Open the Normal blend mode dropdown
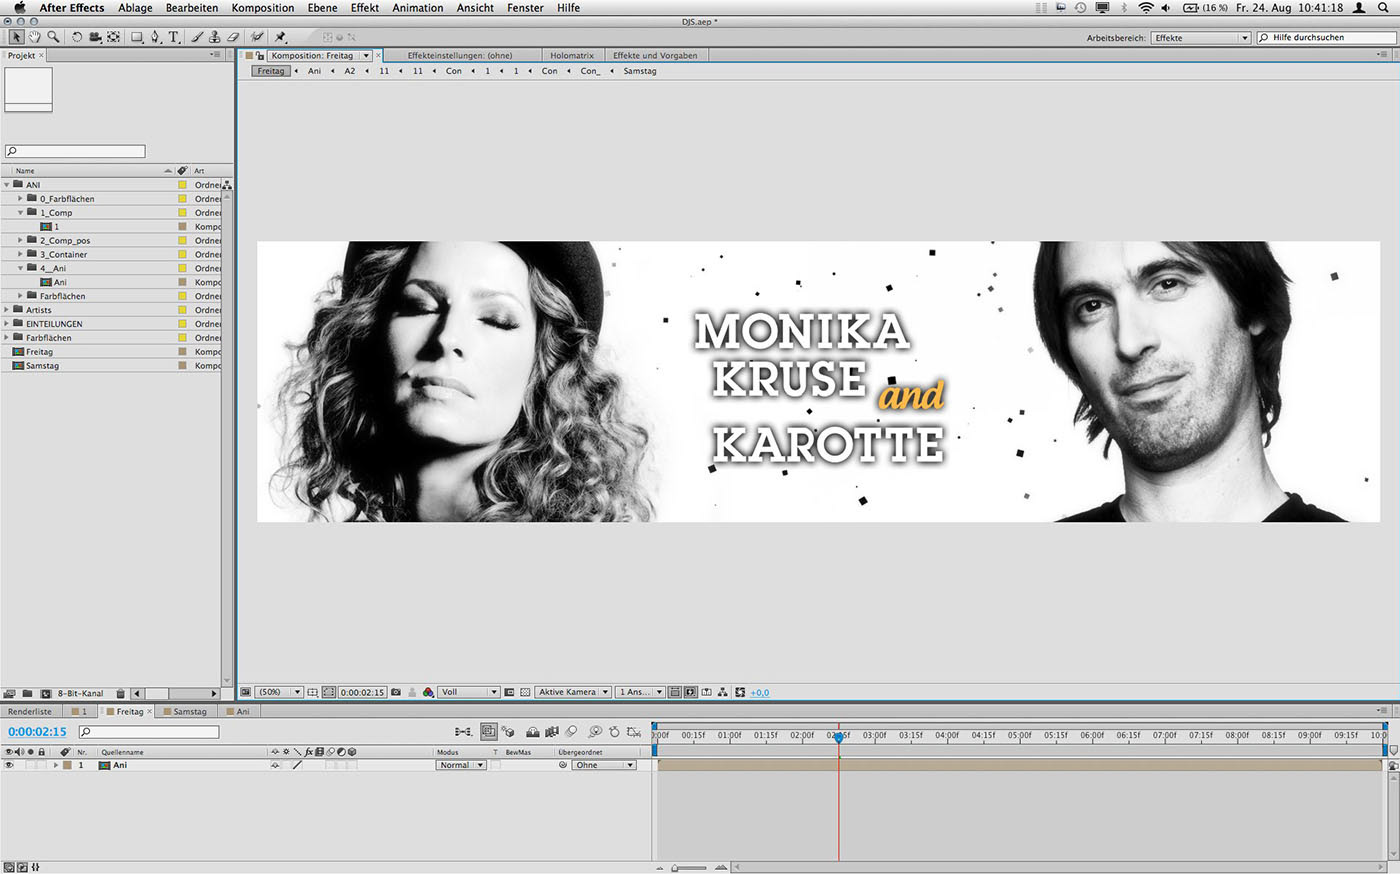The height and width of the screenshot is (874, 1400). 461,765
